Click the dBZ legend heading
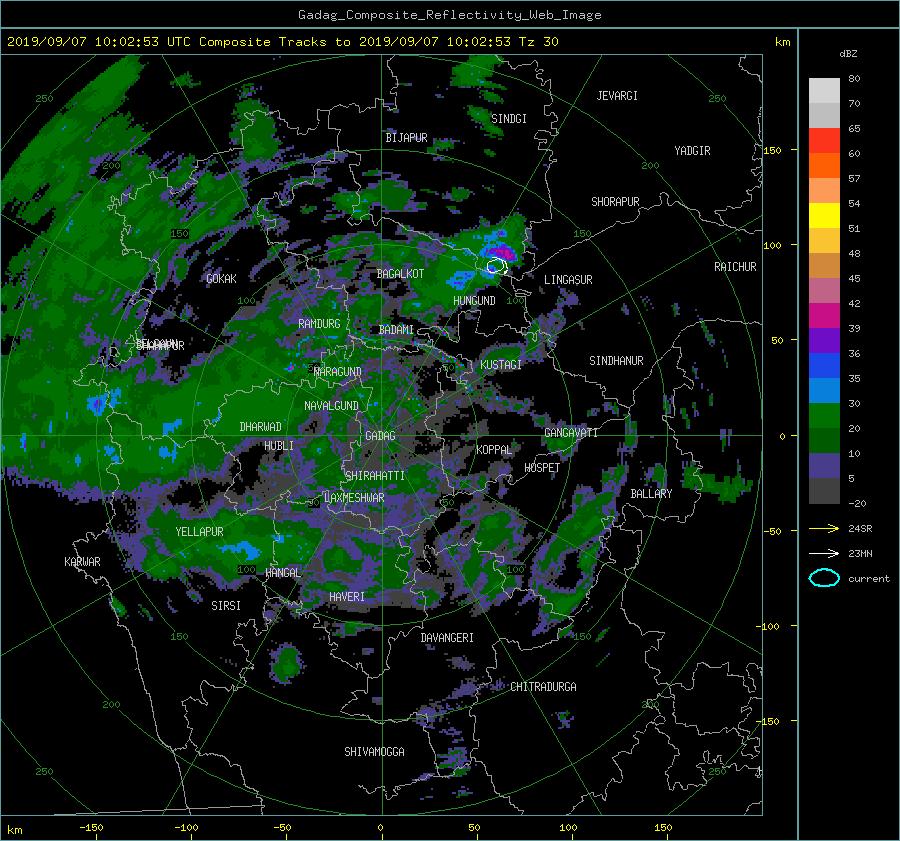The width and height of the screenshot is (900, 841). click(848, 53)
